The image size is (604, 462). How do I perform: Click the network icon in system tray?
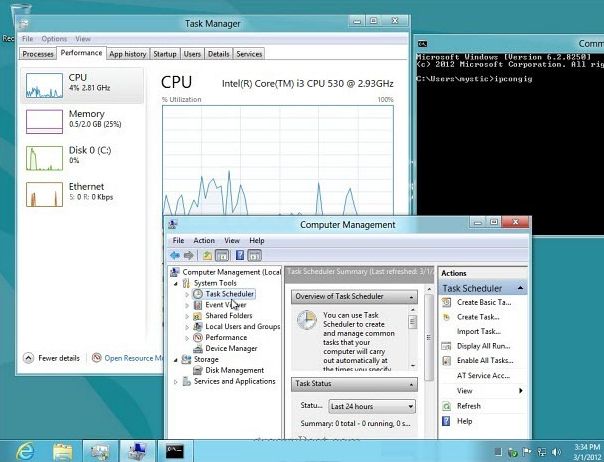pyautogui.click(x=542, y=452)
